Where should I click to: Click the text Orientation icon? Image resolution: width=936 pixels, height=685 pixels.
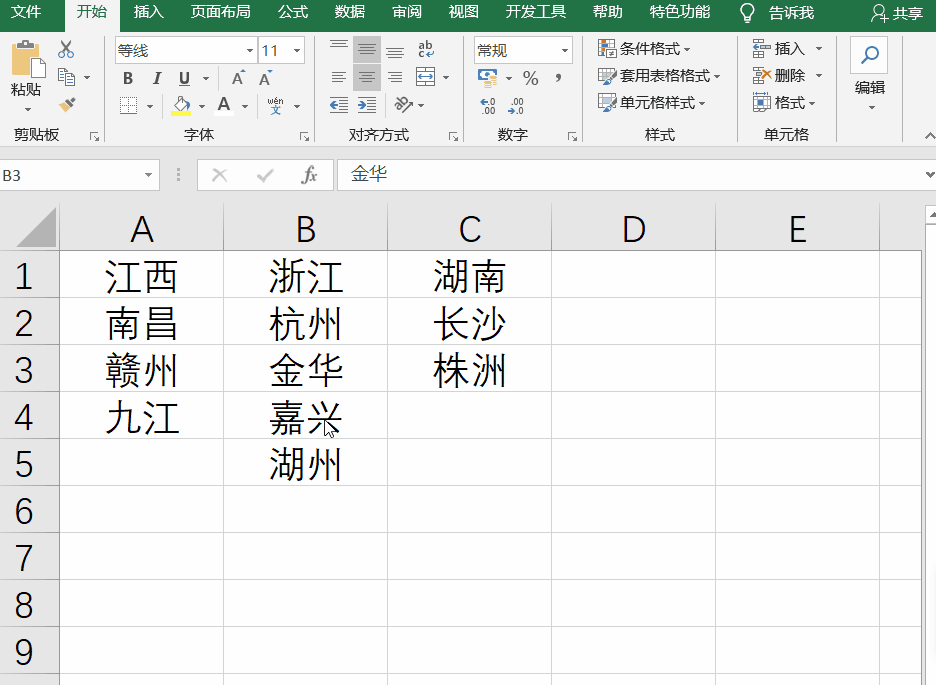coord(404,106)
